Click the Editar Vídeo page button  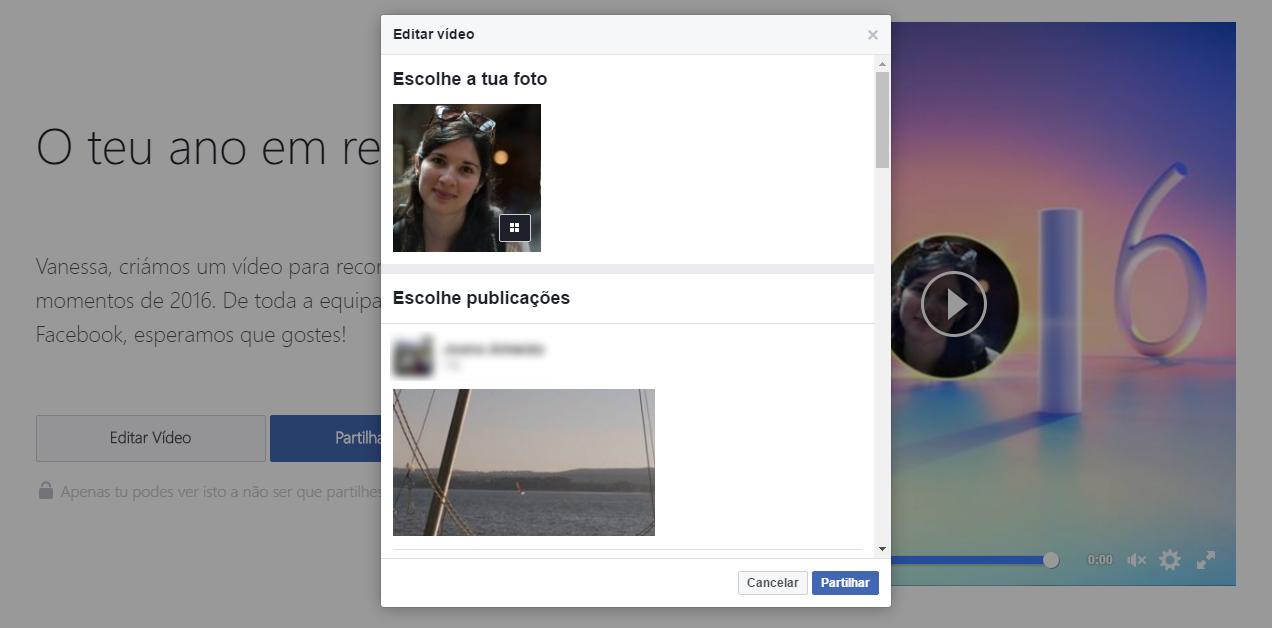click(x=151, y=438)
